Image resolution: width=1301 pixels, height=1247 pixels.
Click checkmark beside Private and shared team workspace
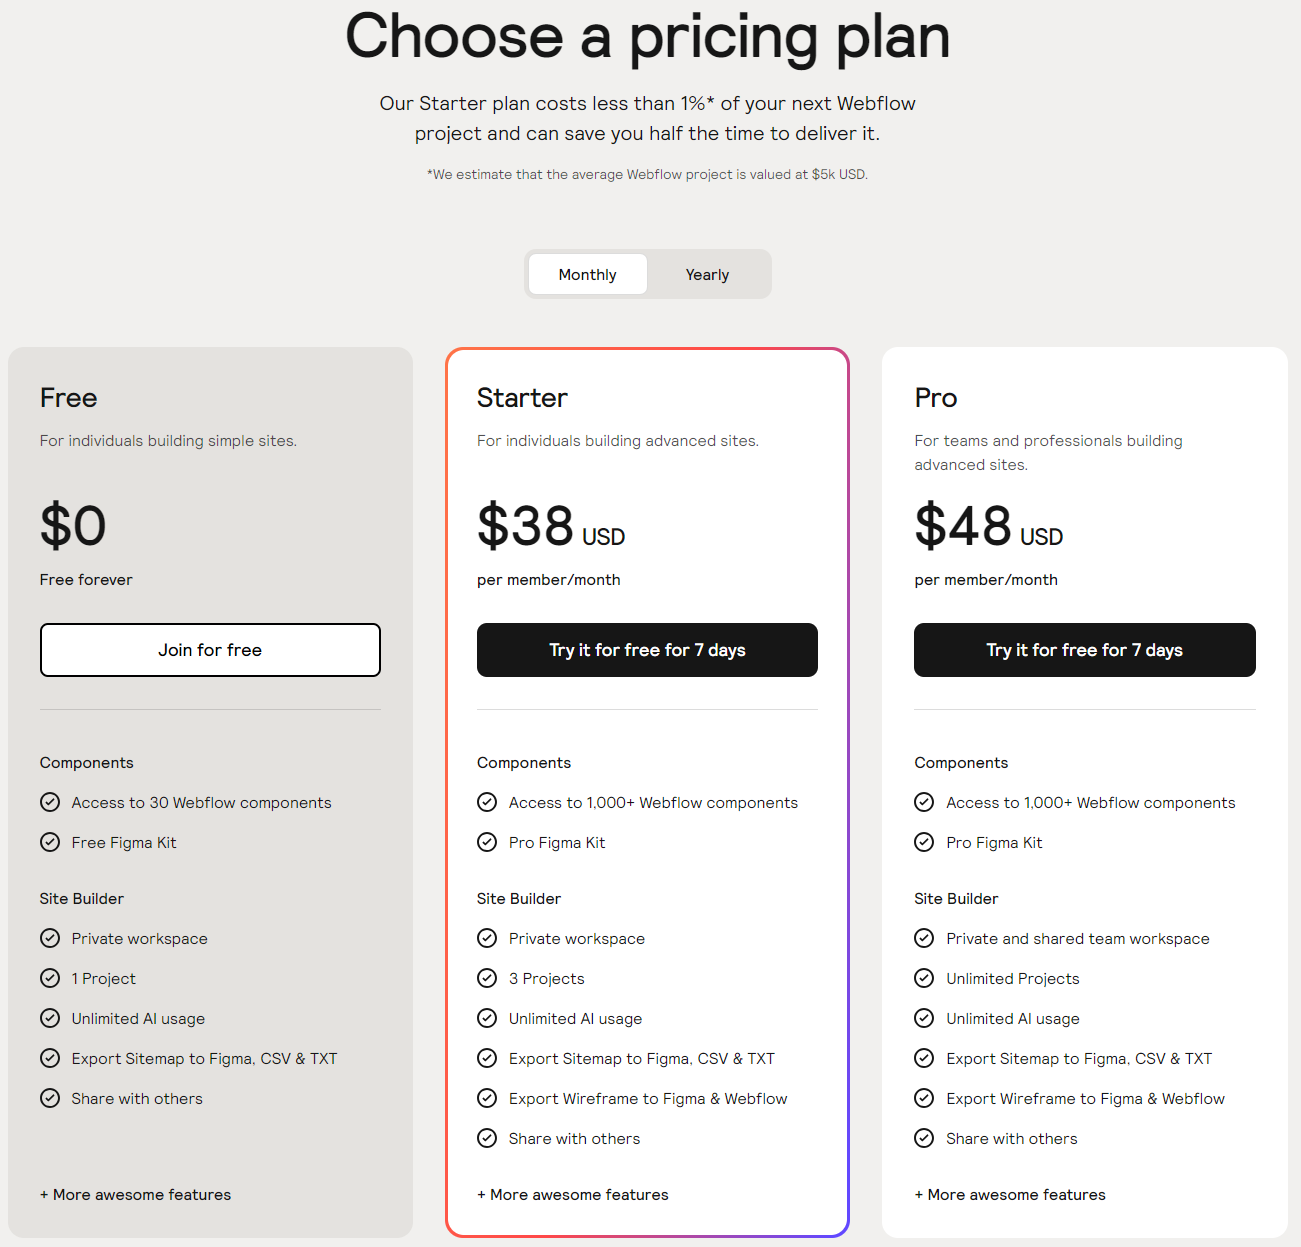[x=924, y=938]
